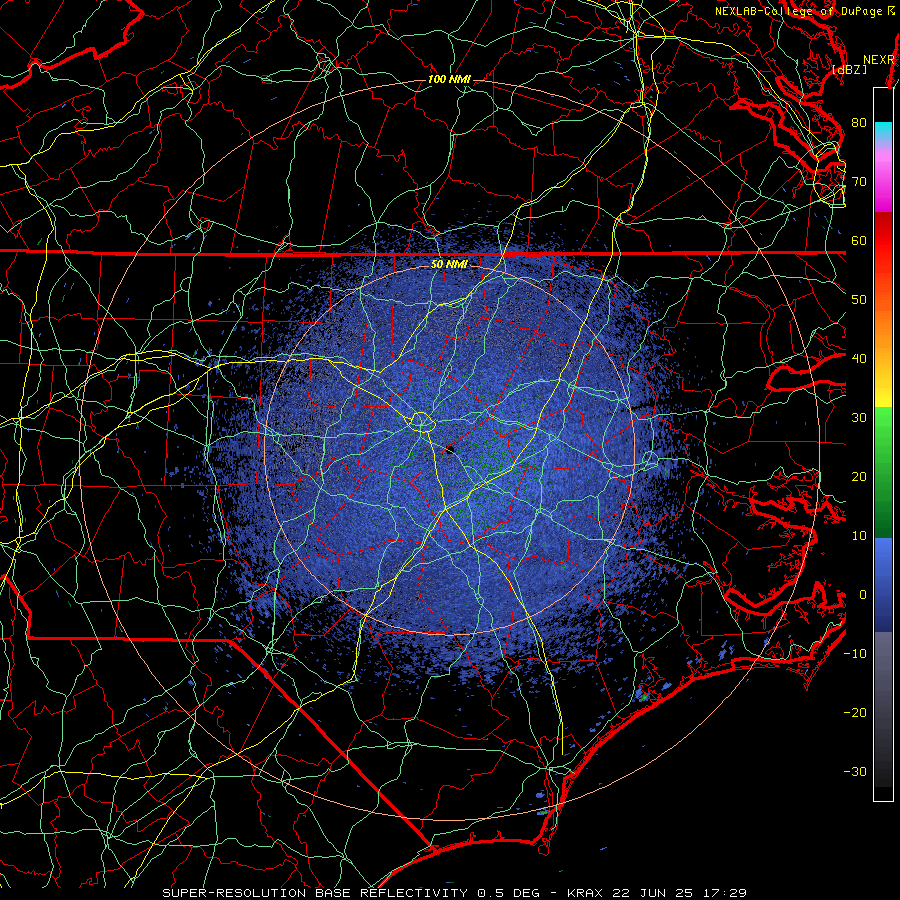The width and height of the screenshot is (900, 900).
Task: Click the 30 value on the dBZ scale
Action: click(859, 418)
